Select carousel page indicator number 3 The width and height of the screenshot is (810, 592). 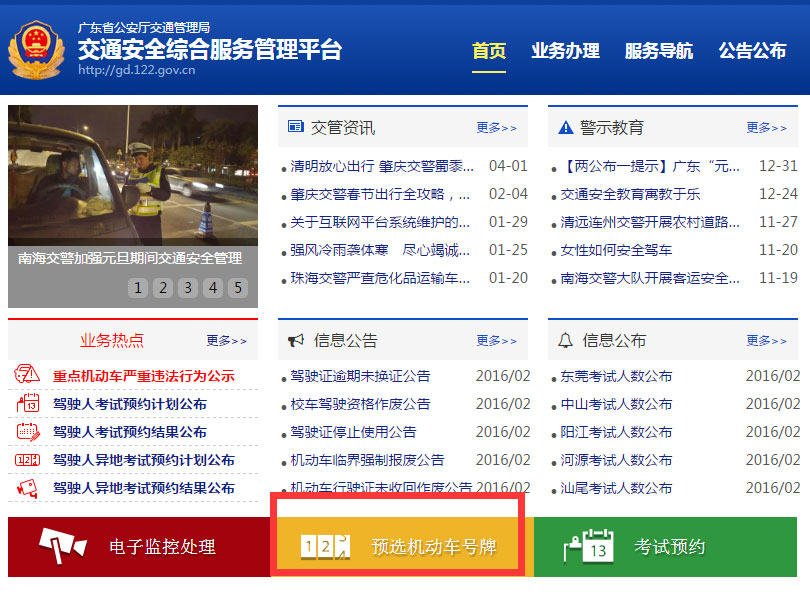[187, 287]
